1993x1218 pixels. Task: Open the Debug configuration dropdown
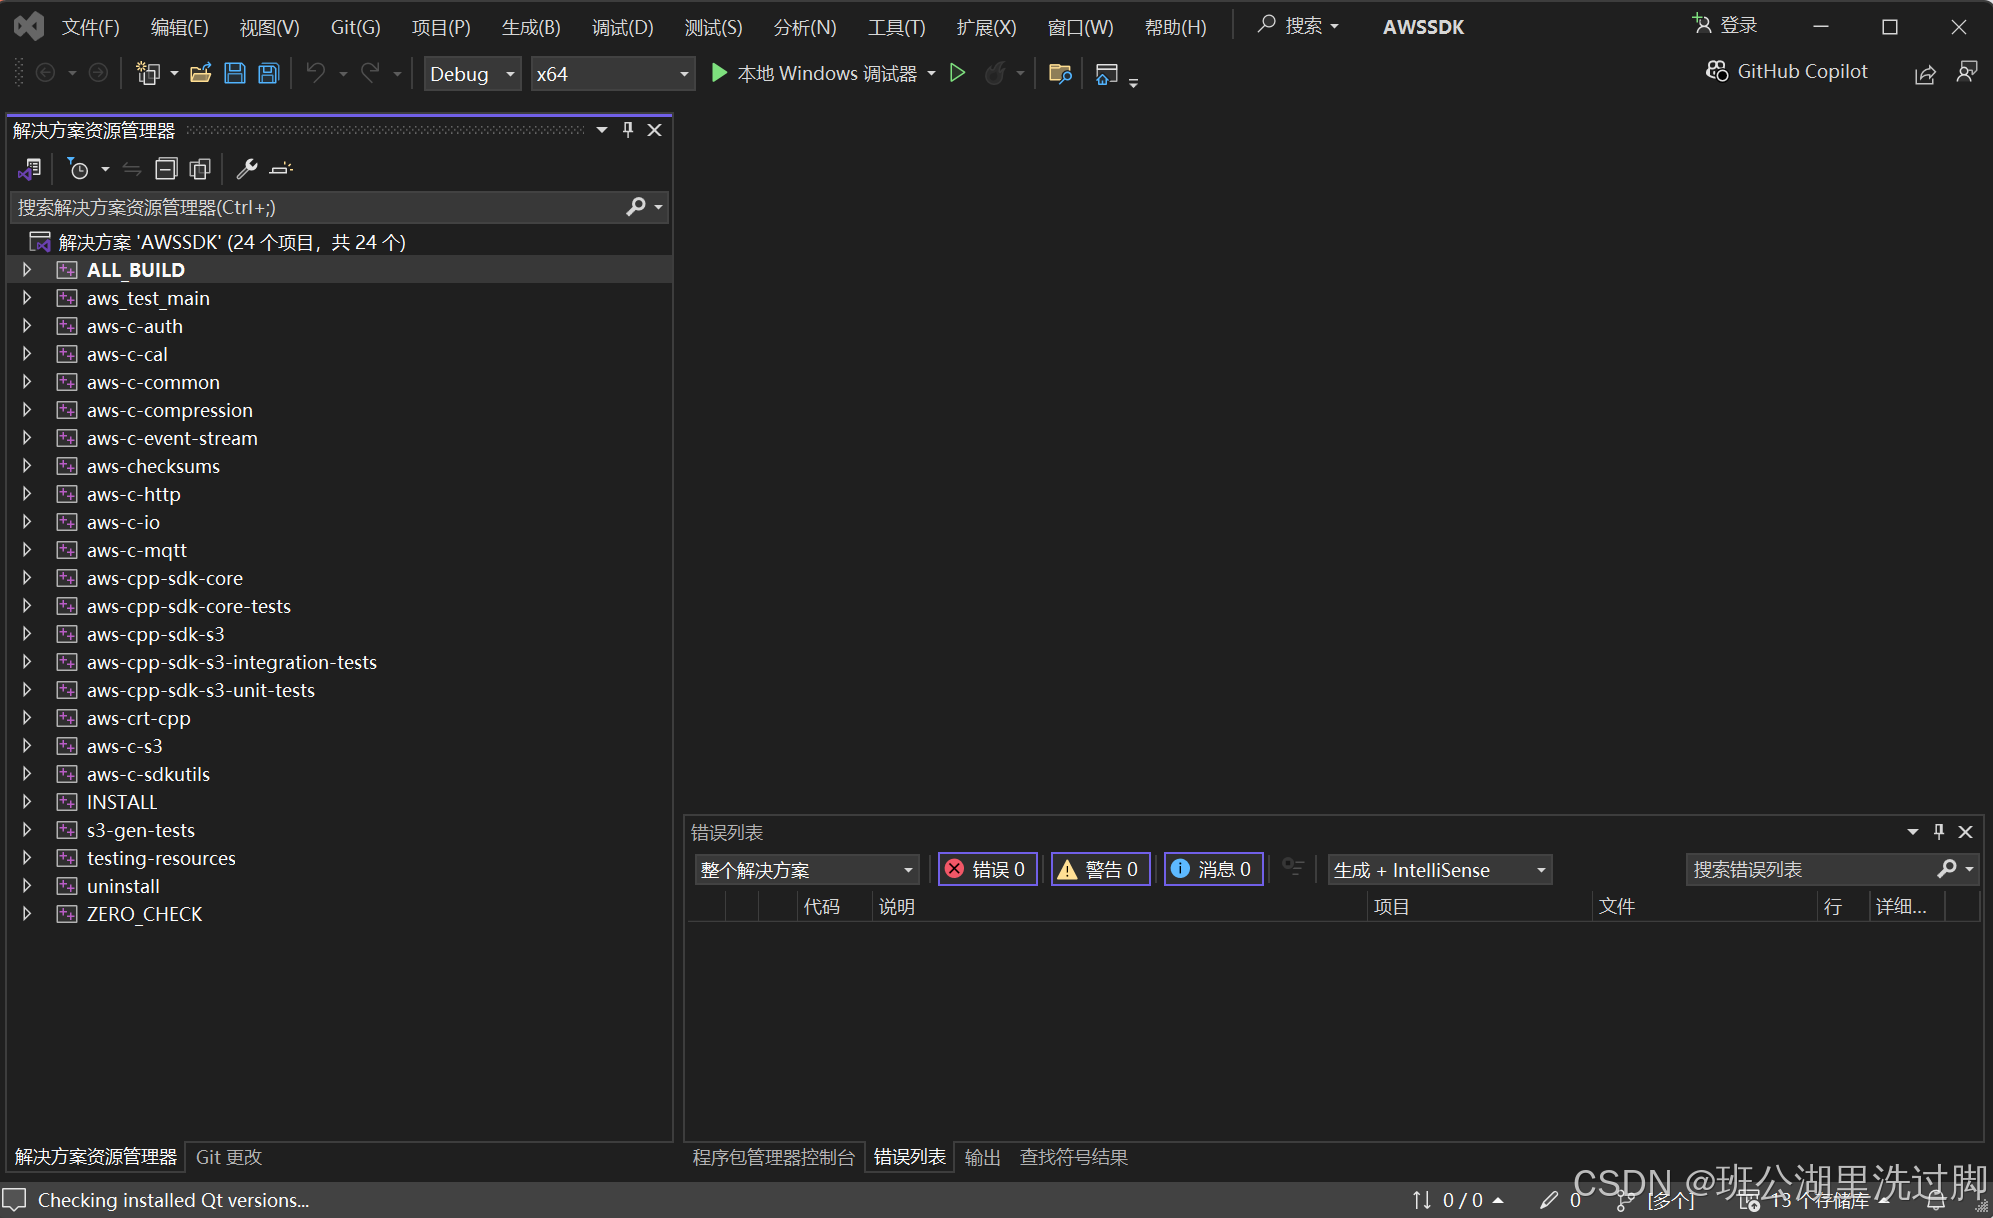pos(471,73)
